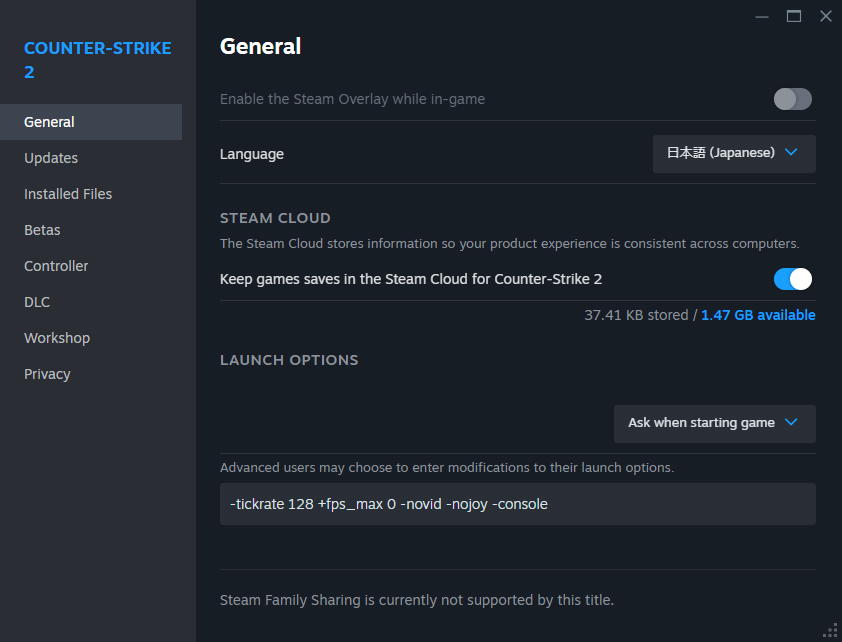Maximize the properties window
842x642 pixels.
pos(794,17)
